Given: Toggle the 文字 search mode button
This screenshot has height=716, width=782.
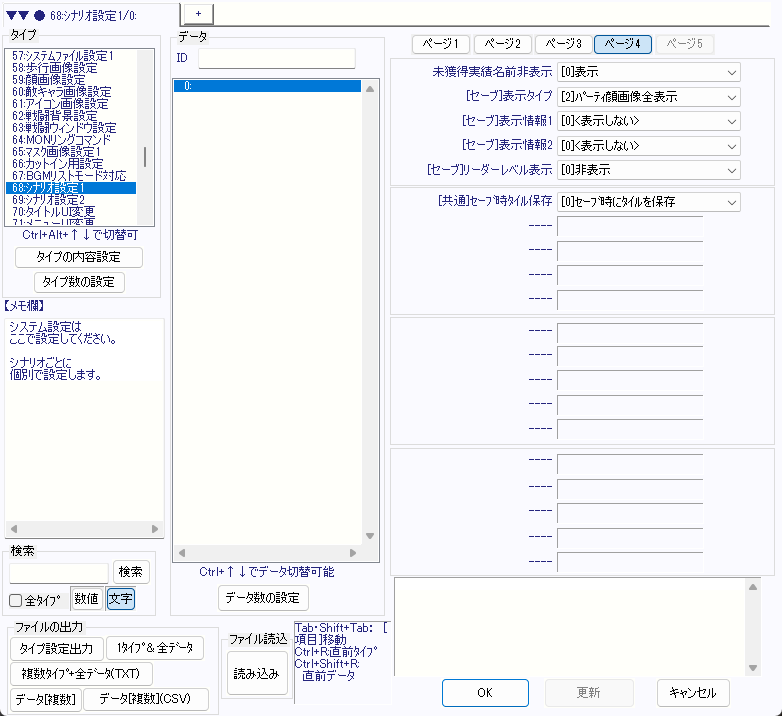Looking at the screenshot, I should pyautogui.click(x=120, y=599).
